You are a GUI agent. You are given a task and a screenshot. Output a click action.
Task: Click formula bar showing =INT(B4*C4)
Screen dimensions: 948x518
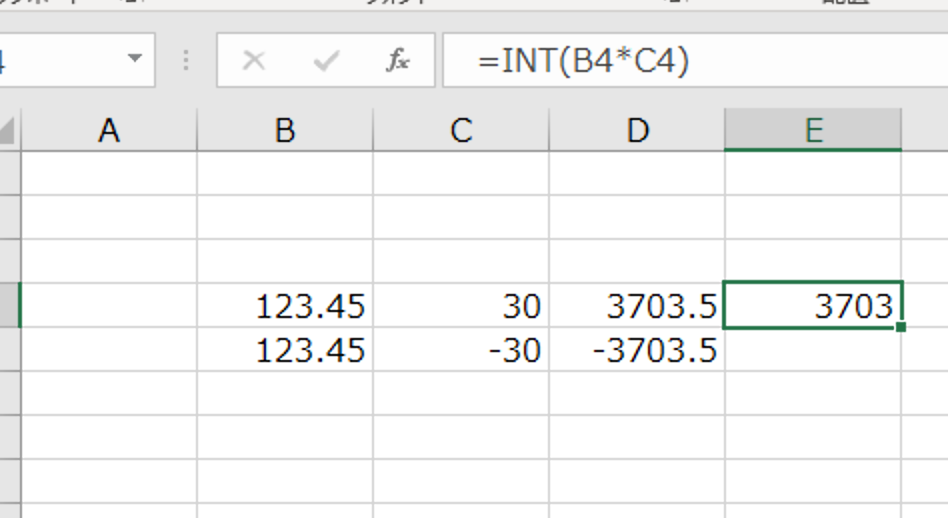(x=695, y=60)
